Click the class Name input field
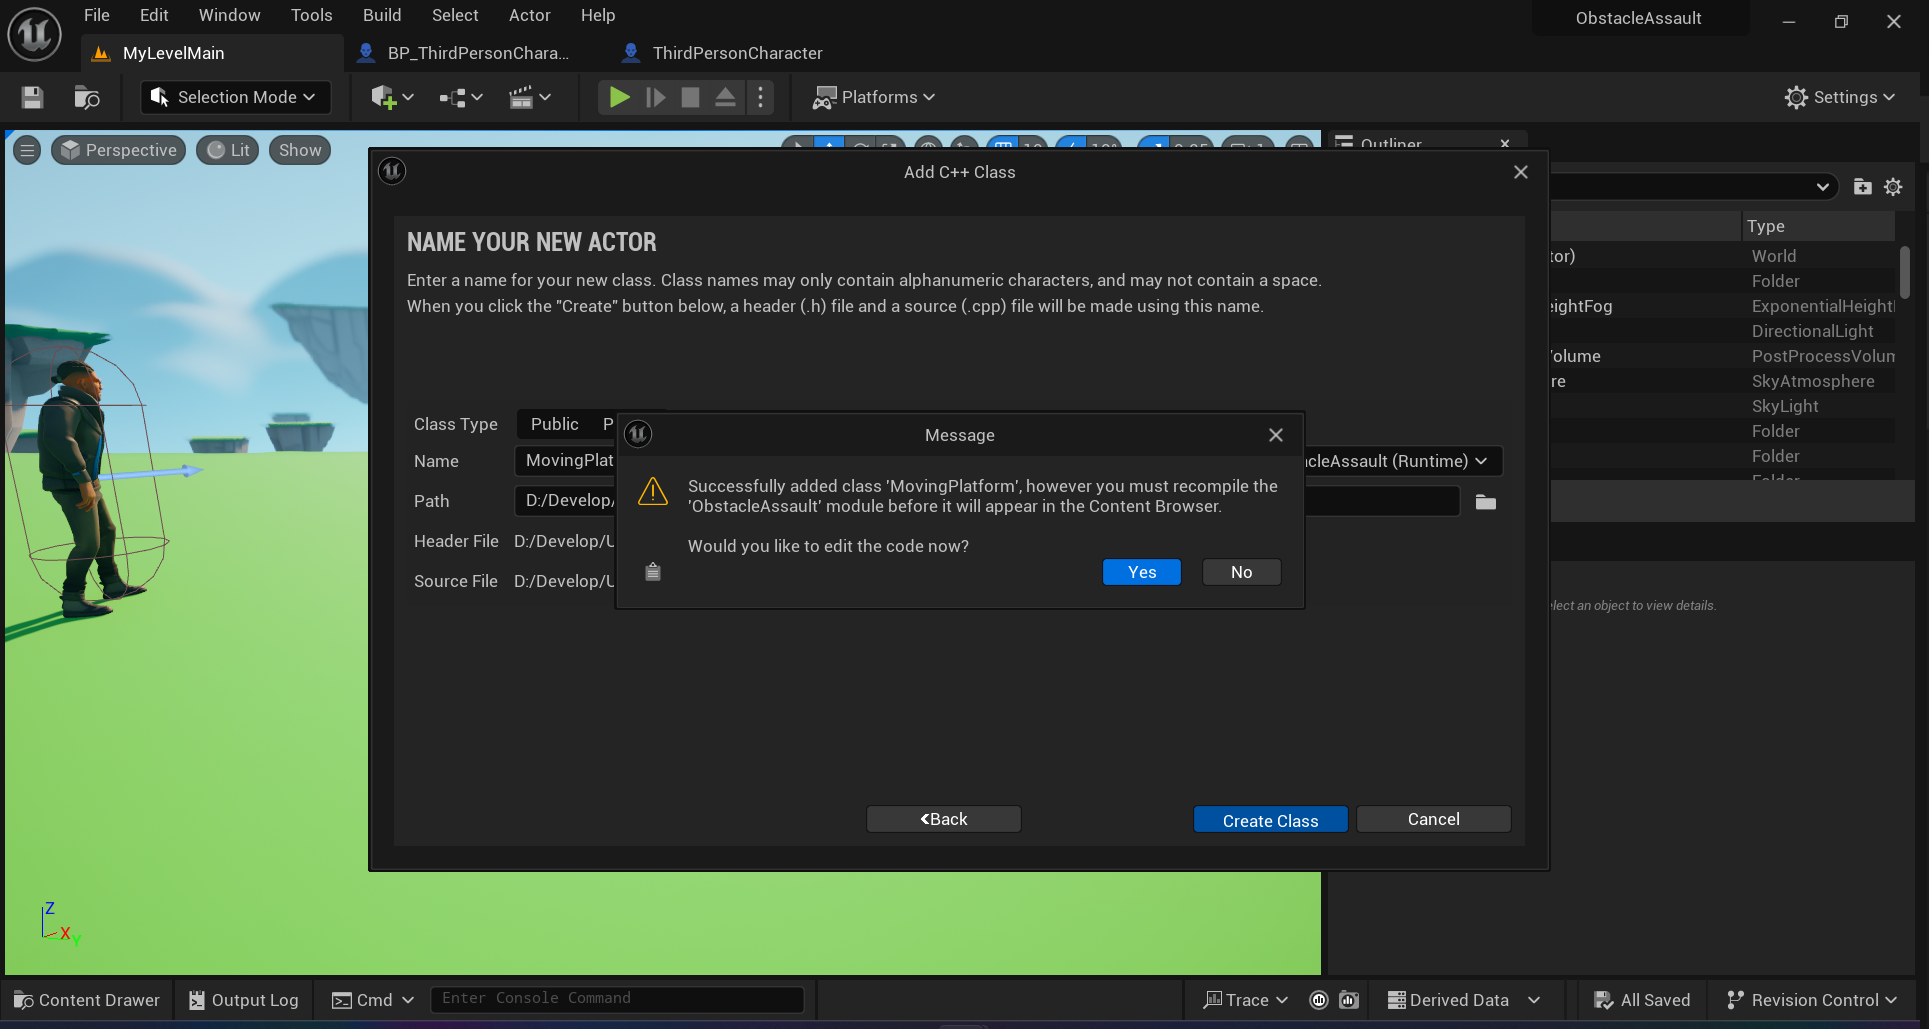The image size is (1929, 1029). (x=565, y=460)
